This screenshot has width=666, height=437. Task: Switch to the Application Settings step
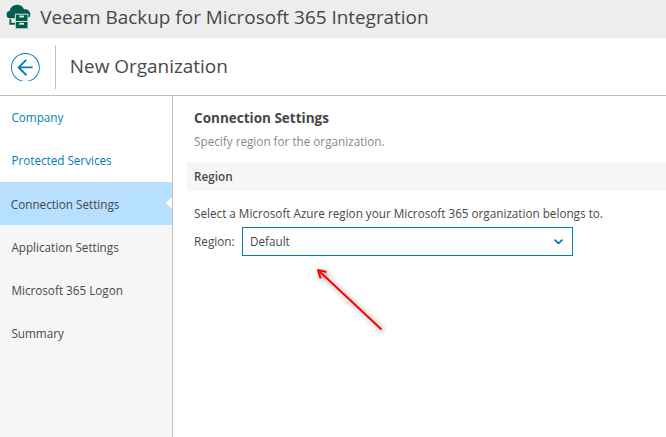(65, 247)
